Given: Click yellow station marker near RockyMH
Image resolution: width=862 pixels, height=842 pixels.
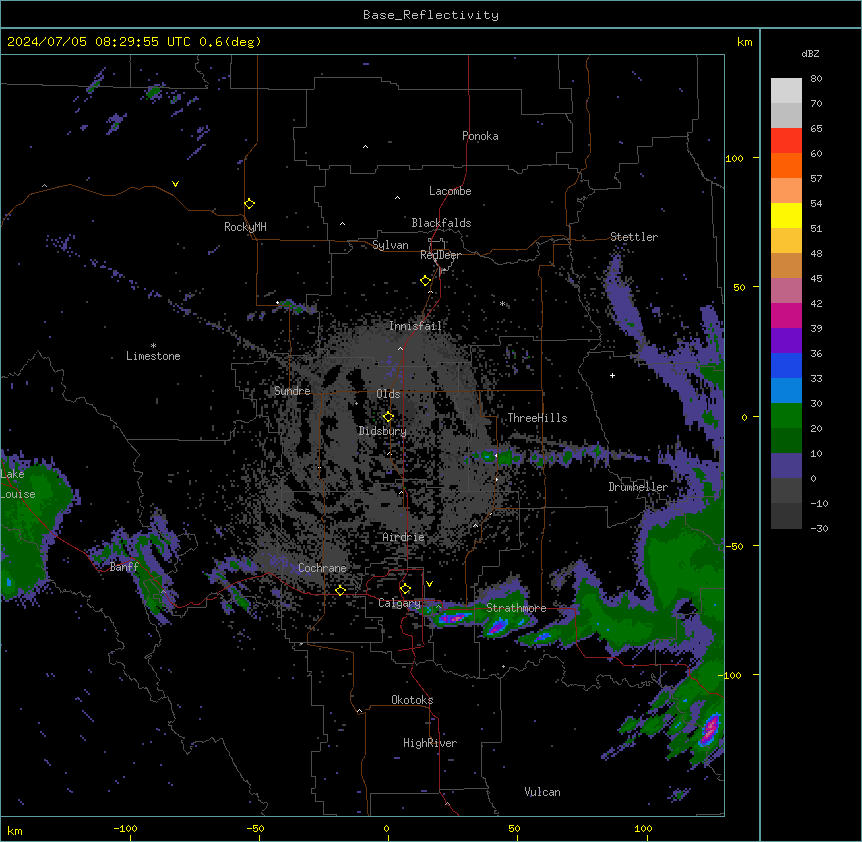Looking at the screenshot, I should tap(249, 203).
